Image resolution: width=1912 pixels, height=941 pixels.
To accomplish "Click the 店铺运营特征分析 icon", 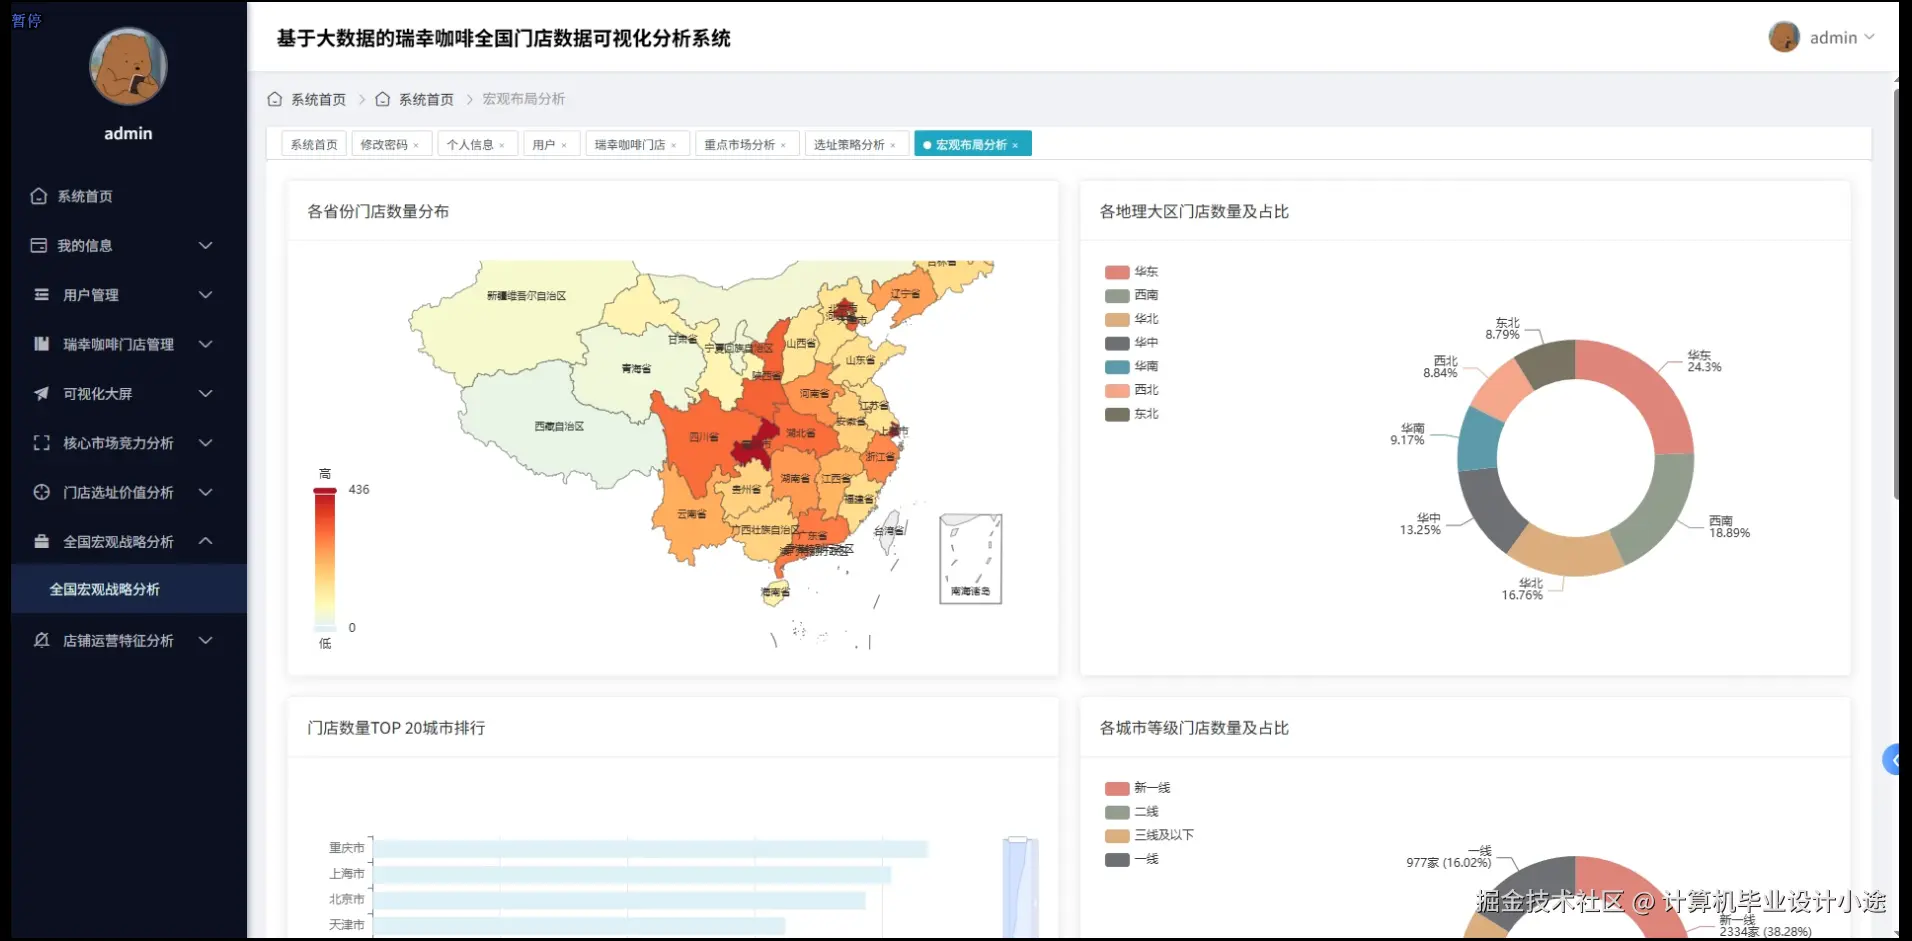I will (x=41, y=640).
